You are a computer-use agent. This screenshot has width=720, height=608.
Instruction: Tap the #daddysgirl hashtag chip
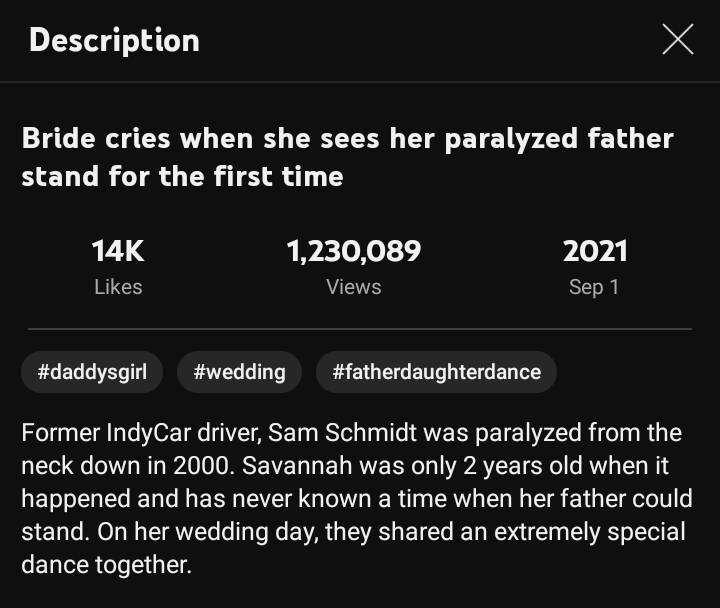click(92, 372)
